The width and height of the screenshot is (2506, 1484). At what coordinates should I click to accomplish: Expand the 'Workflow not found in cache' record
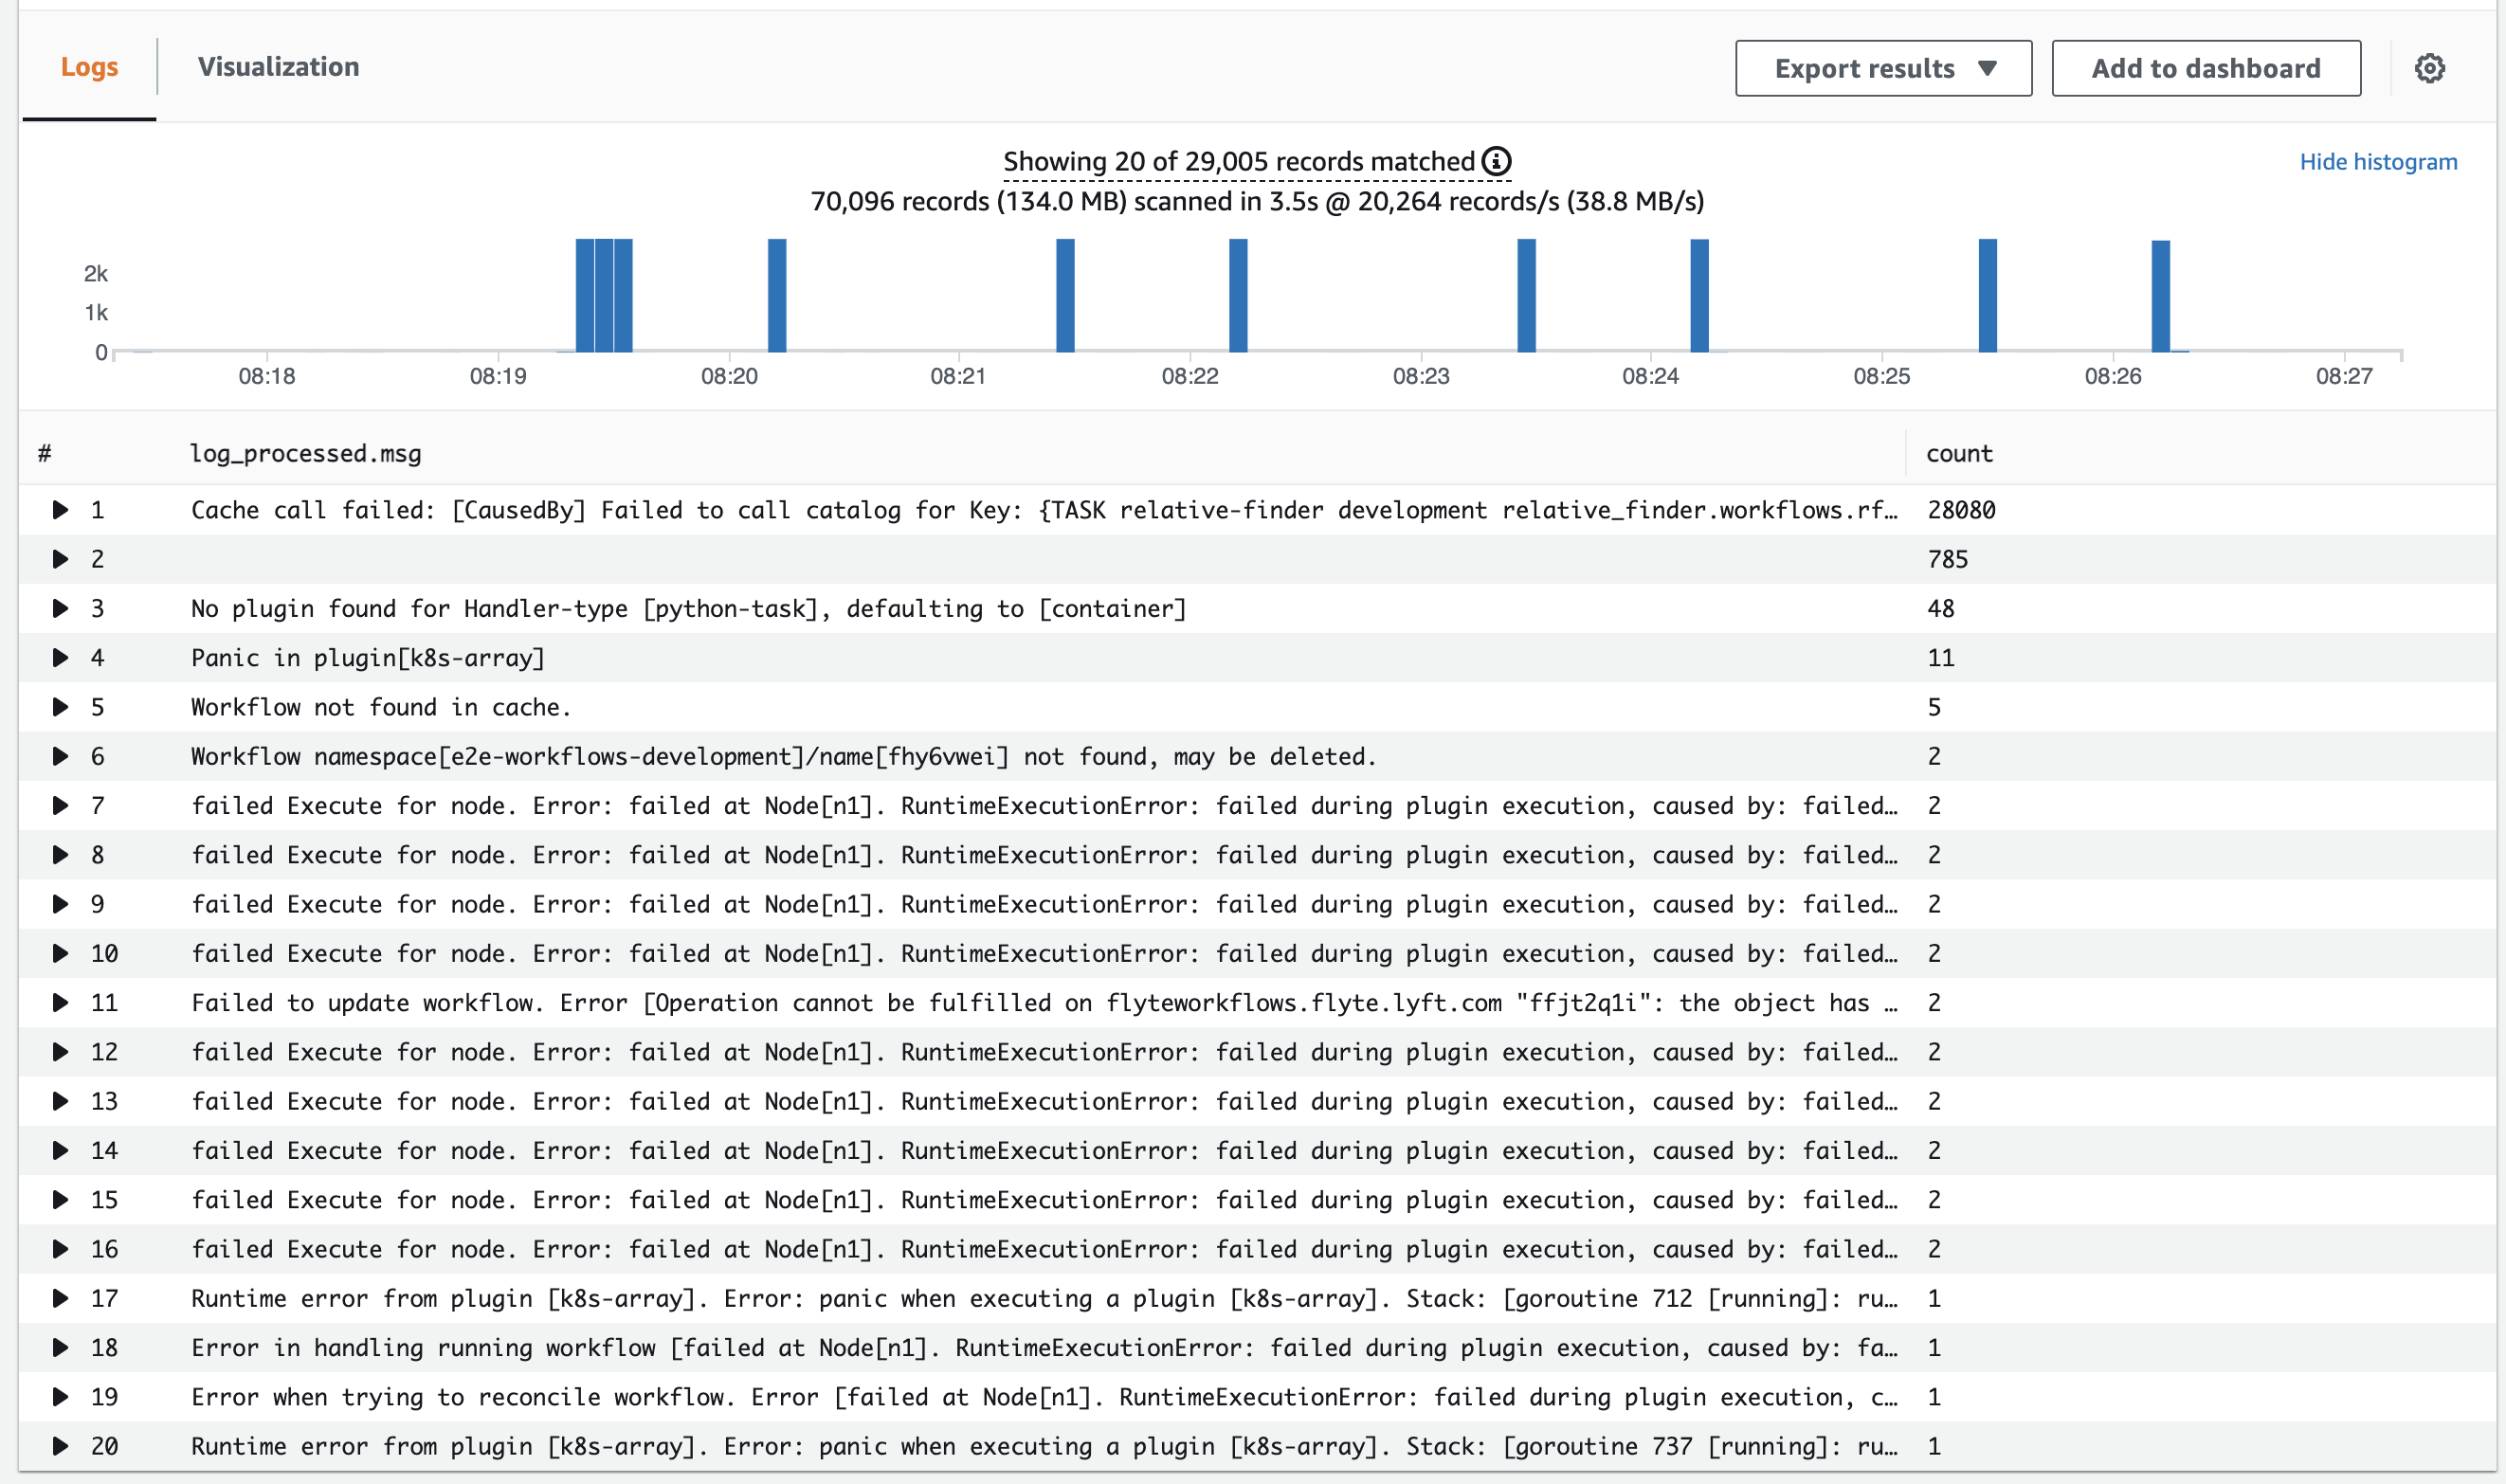coord(60,706)
